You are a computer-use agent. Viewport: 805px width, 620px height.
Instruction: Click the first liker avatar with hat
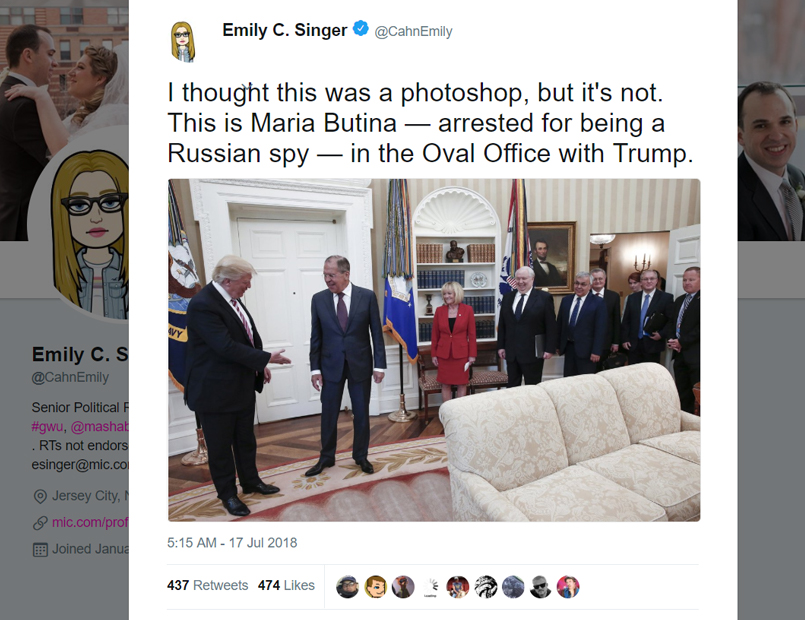pos(348,587)
